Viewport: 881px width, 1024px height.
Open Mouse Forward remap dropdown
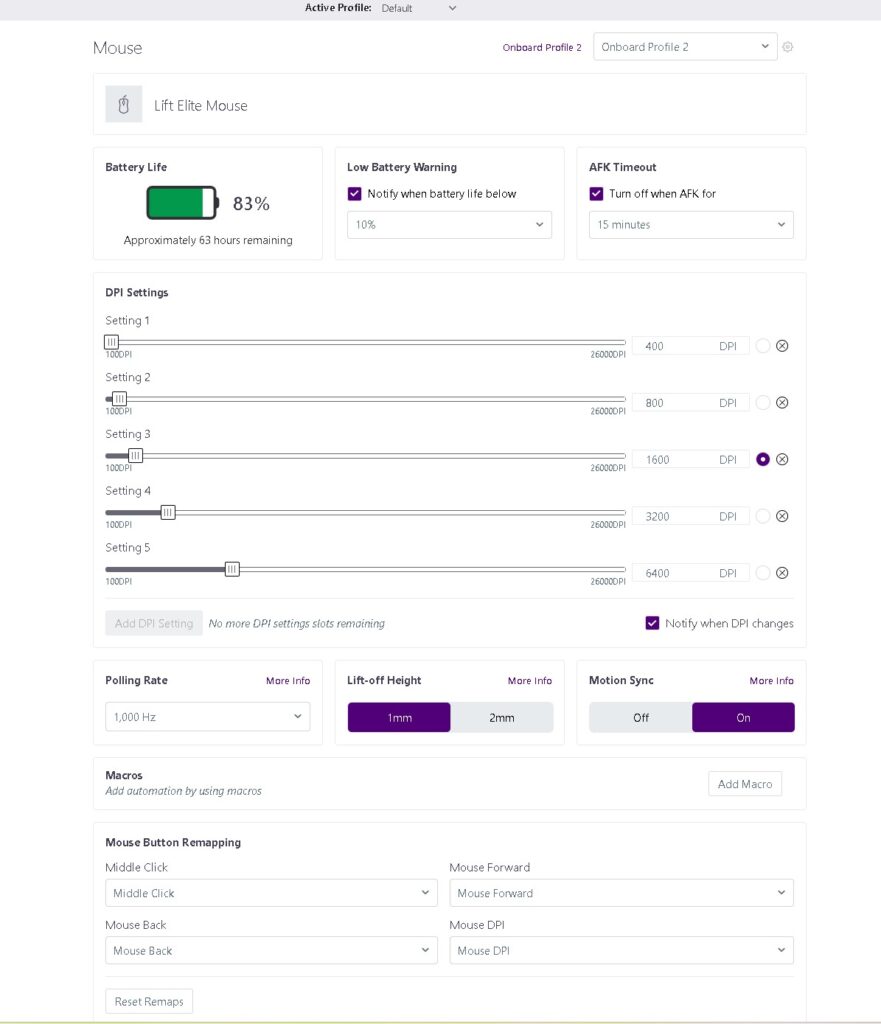(x=621, y=893)
